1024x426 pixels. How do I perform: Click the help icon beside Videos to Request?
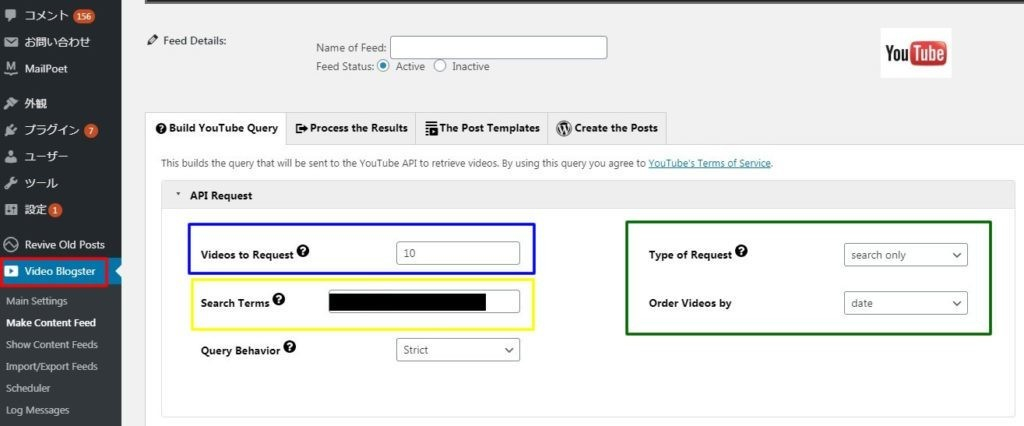(x=303, y=252)
